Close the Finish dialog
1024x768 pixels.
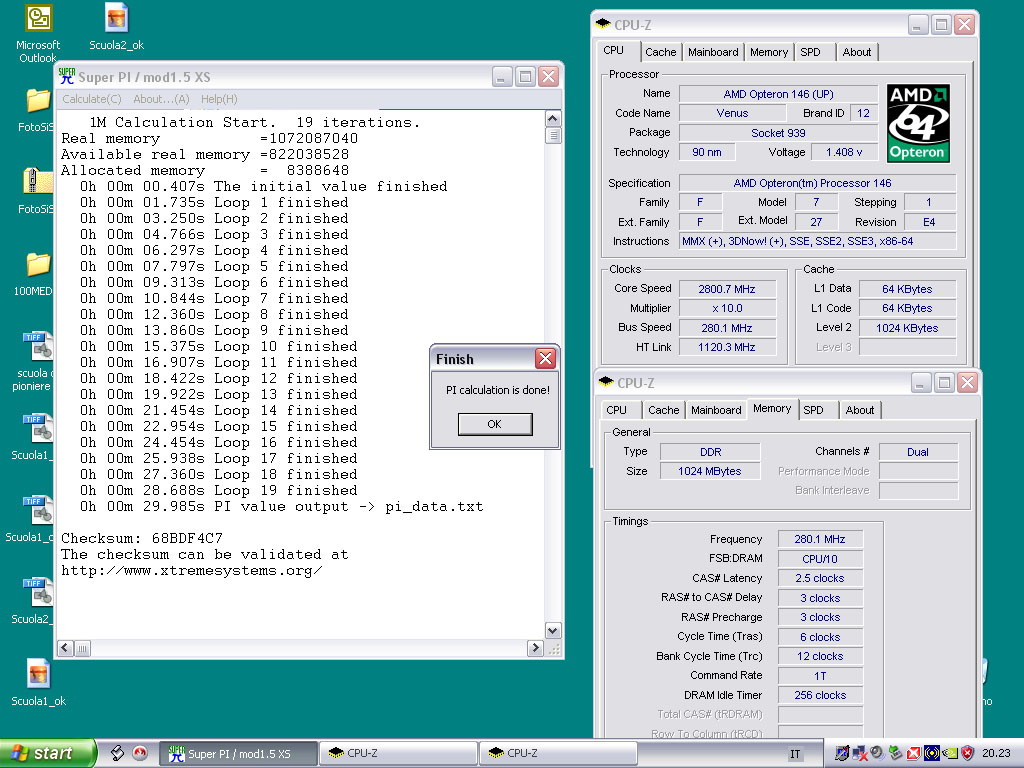tap(545, 358)
